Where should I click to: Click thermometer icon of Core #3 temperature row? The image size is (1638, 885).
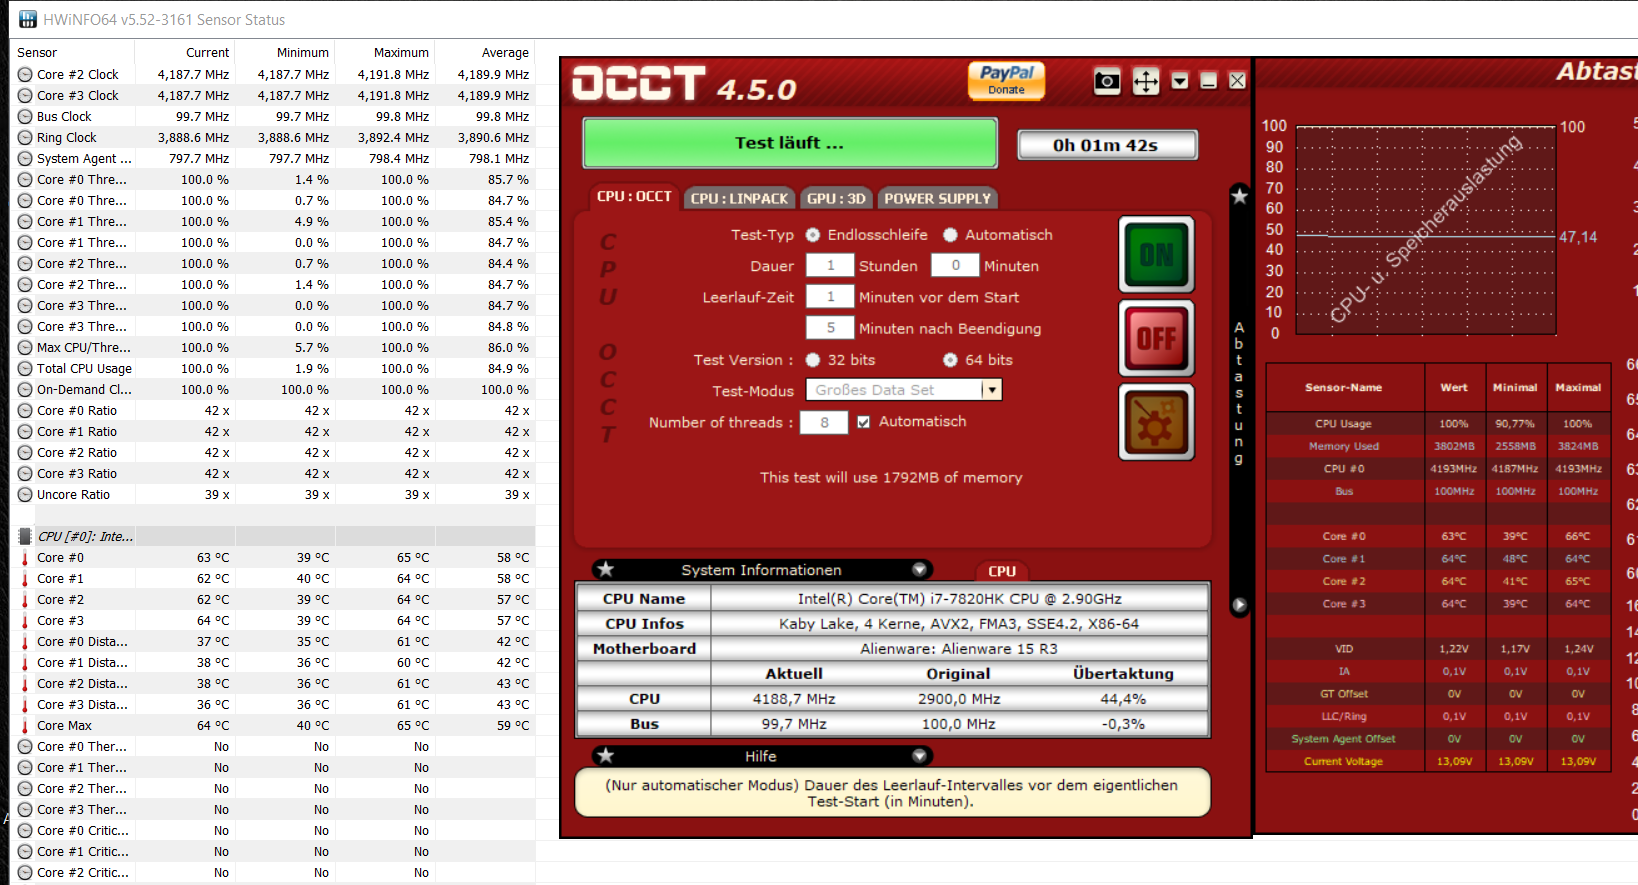coord(25,620)
